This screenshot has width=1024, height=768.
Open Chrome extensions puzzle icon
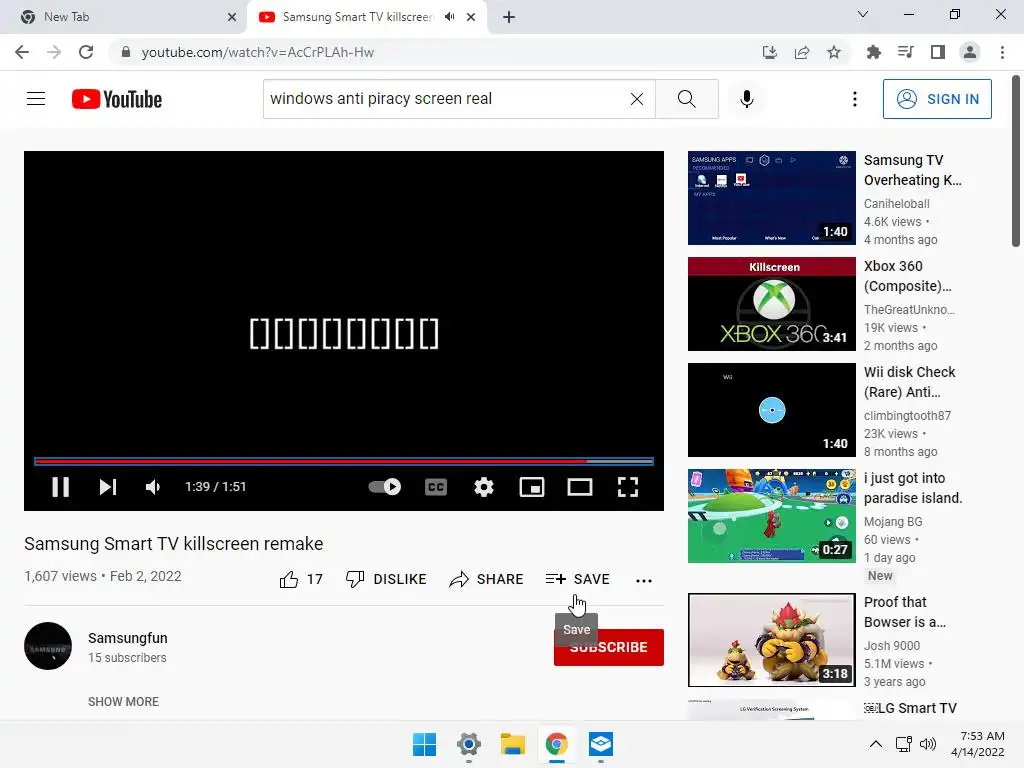point(873,52)
